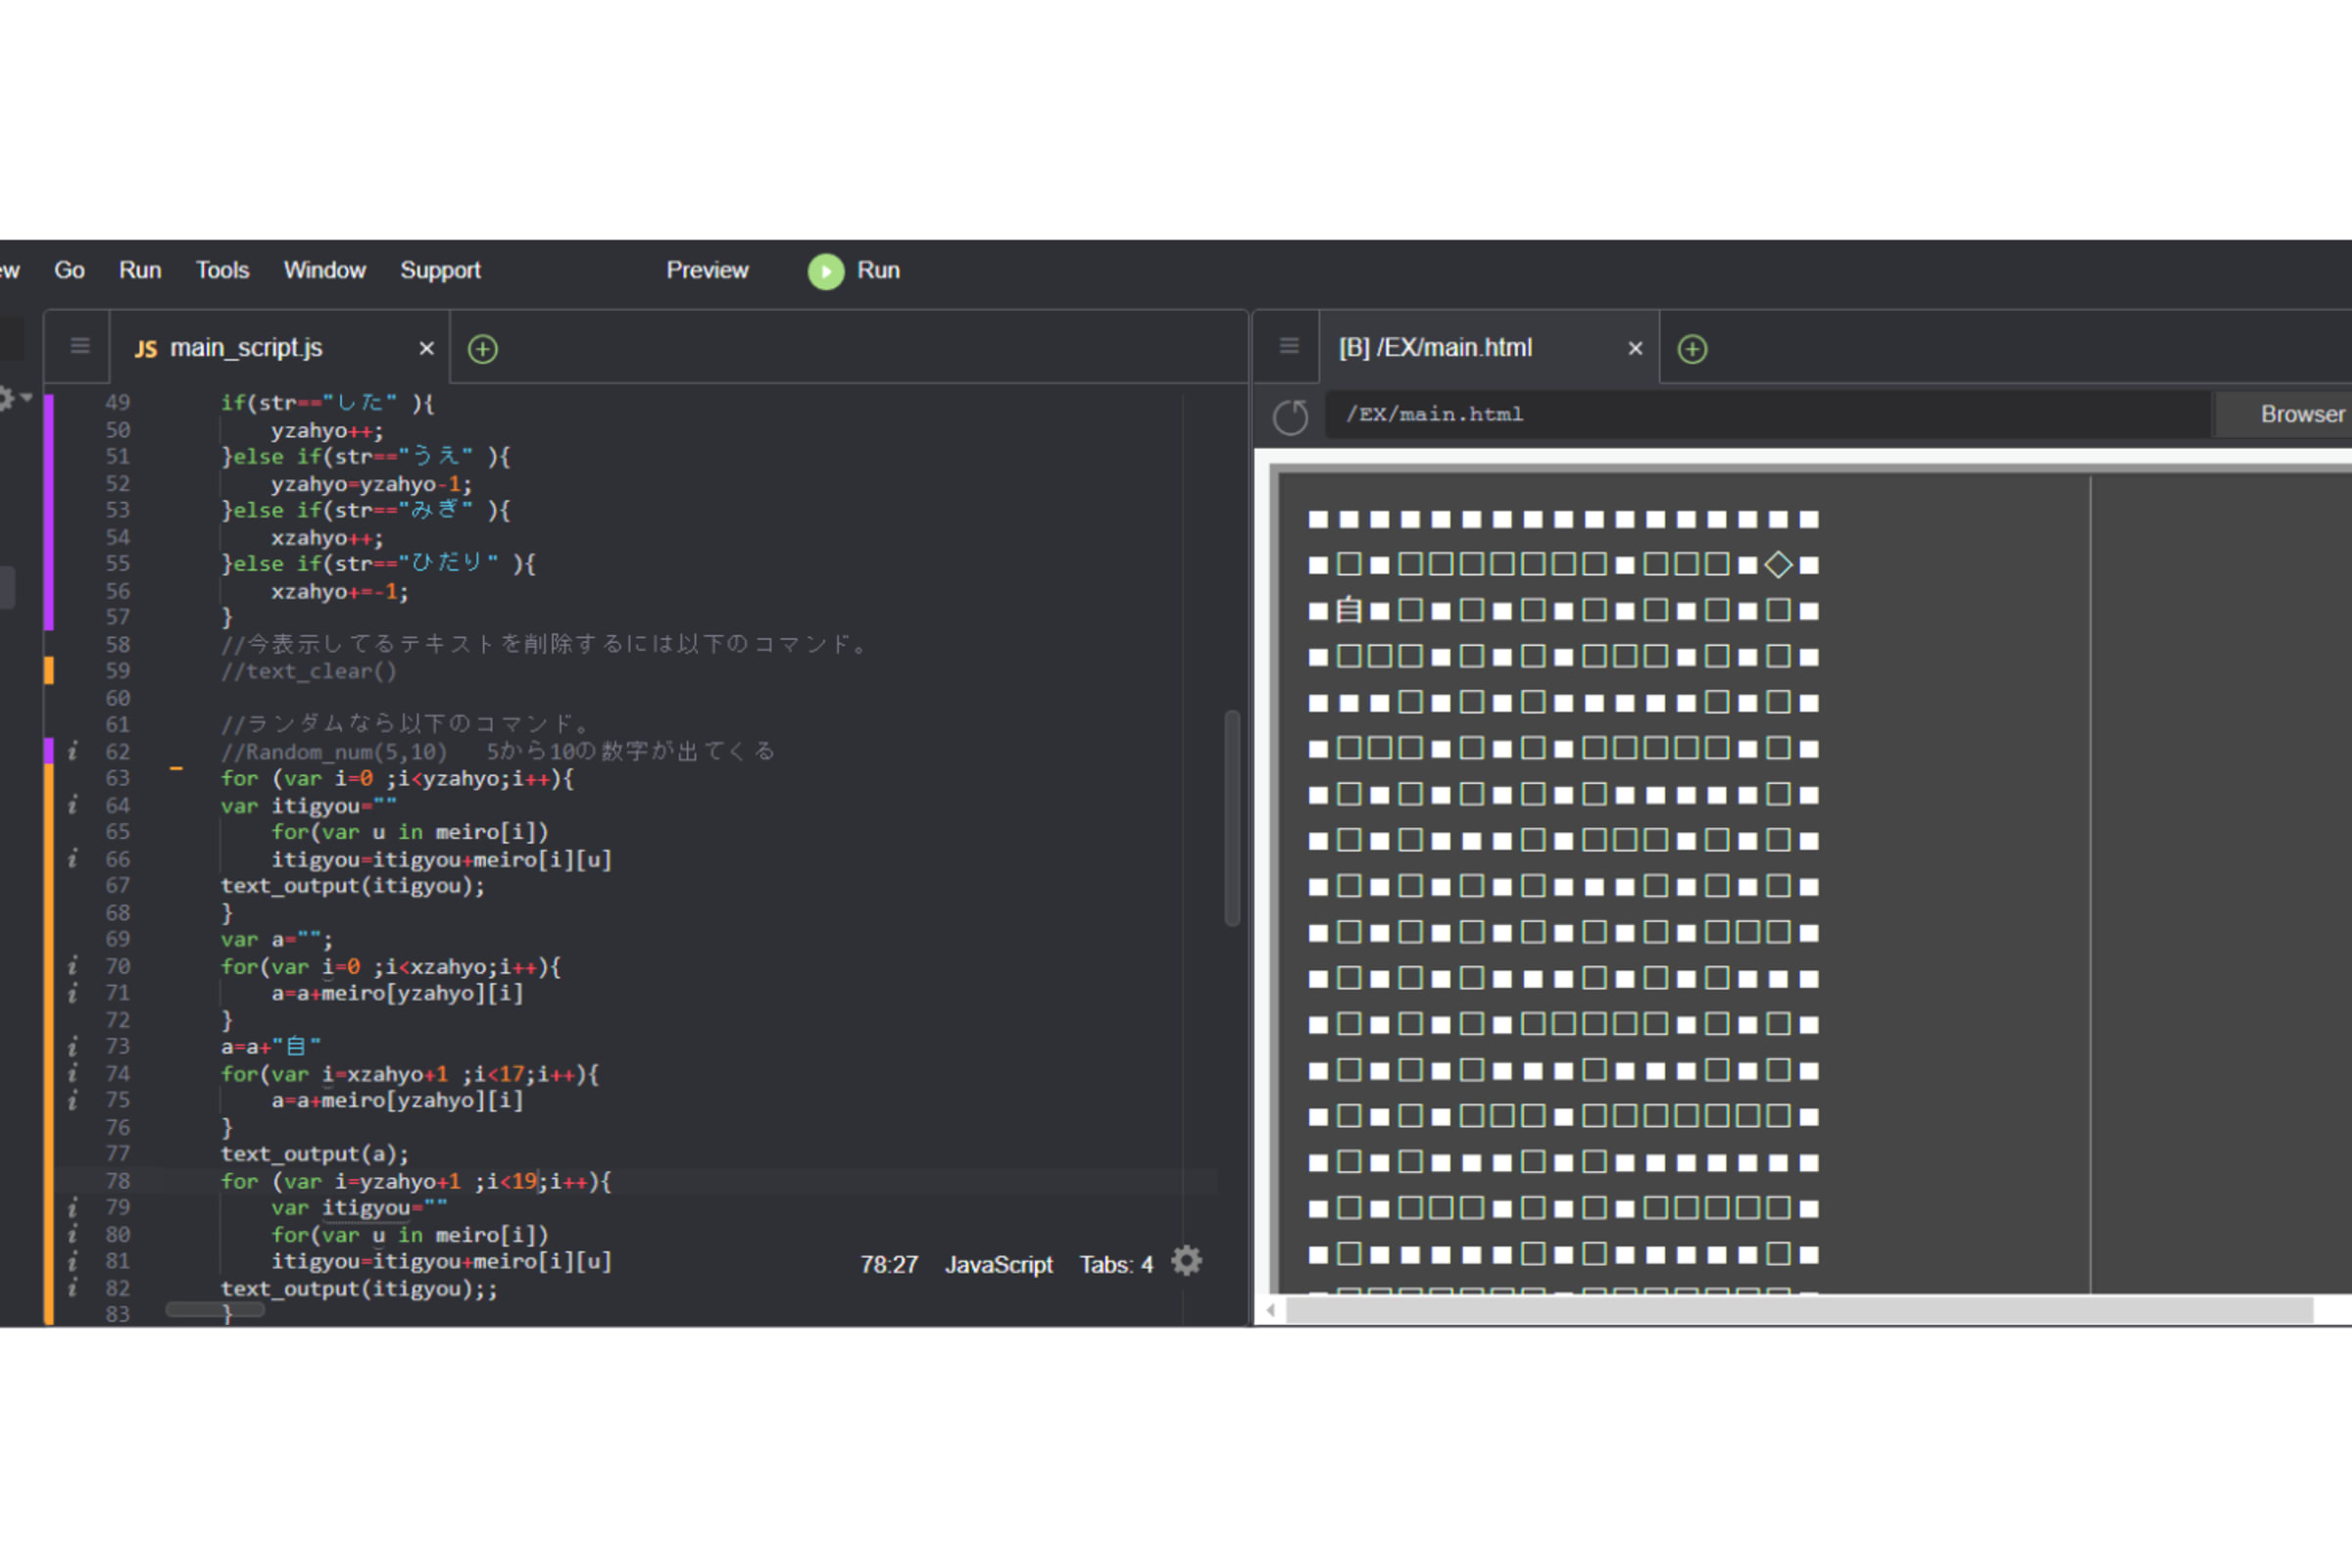
Task: Collapse the code fold on line 63
Action: (176, 768)
